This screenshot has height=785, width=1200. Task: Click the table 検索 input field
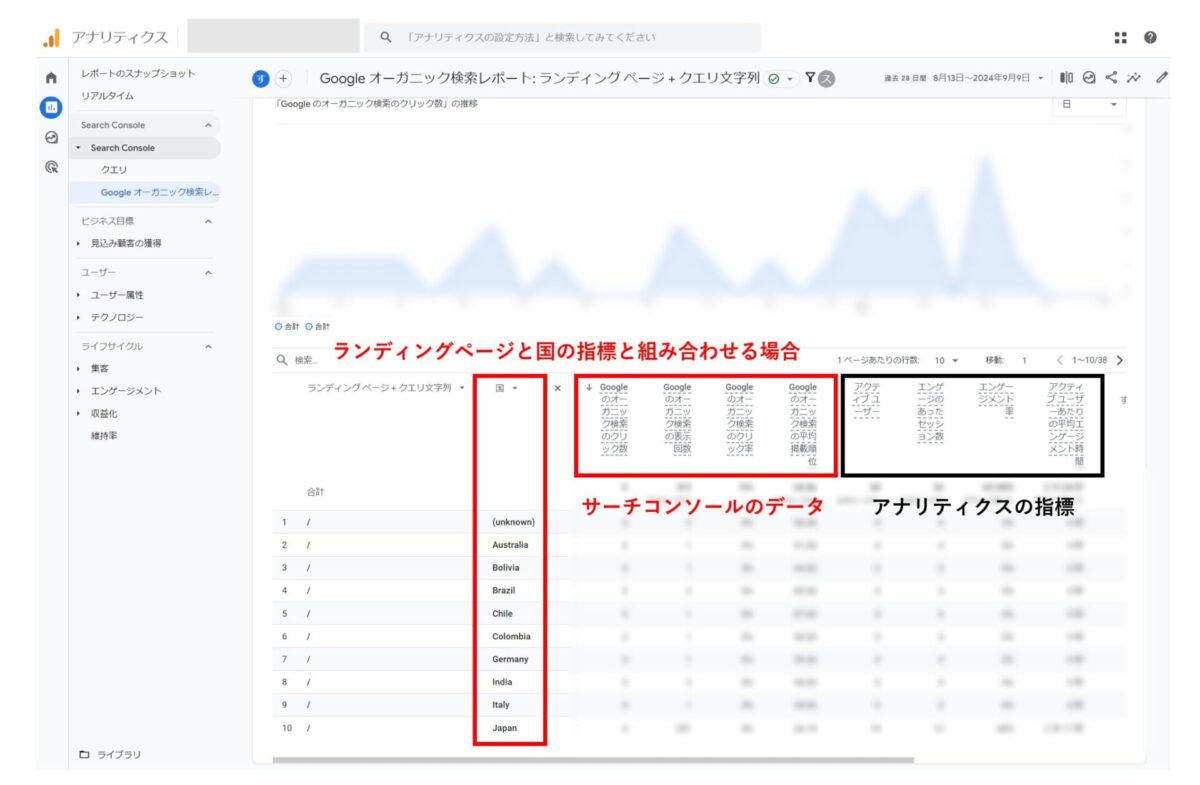coord(306,360)
